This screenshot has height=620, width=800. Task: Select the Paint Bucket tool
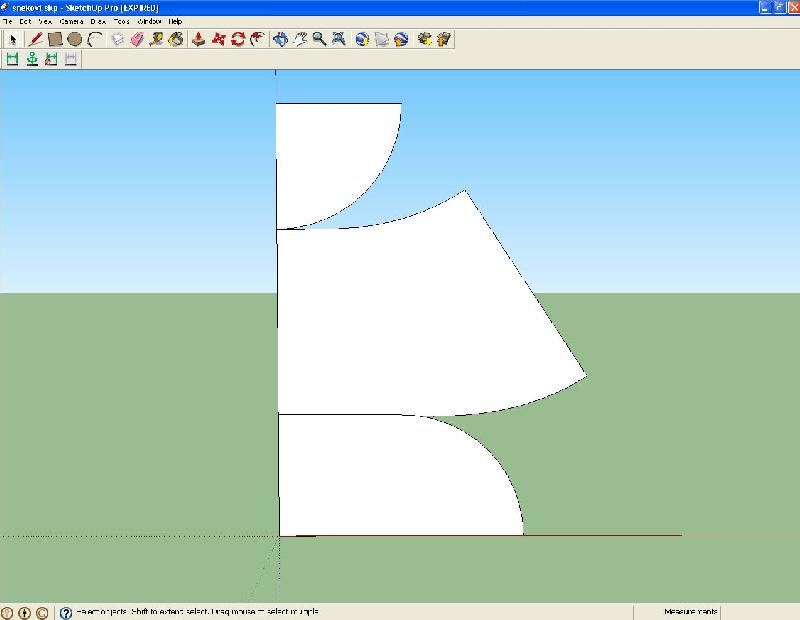pos(176,40)
